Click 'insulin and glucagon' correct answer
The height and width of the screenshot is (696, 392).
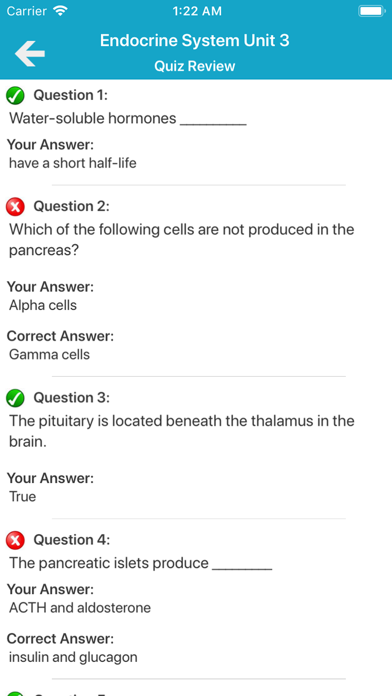(x=73, y=657)
